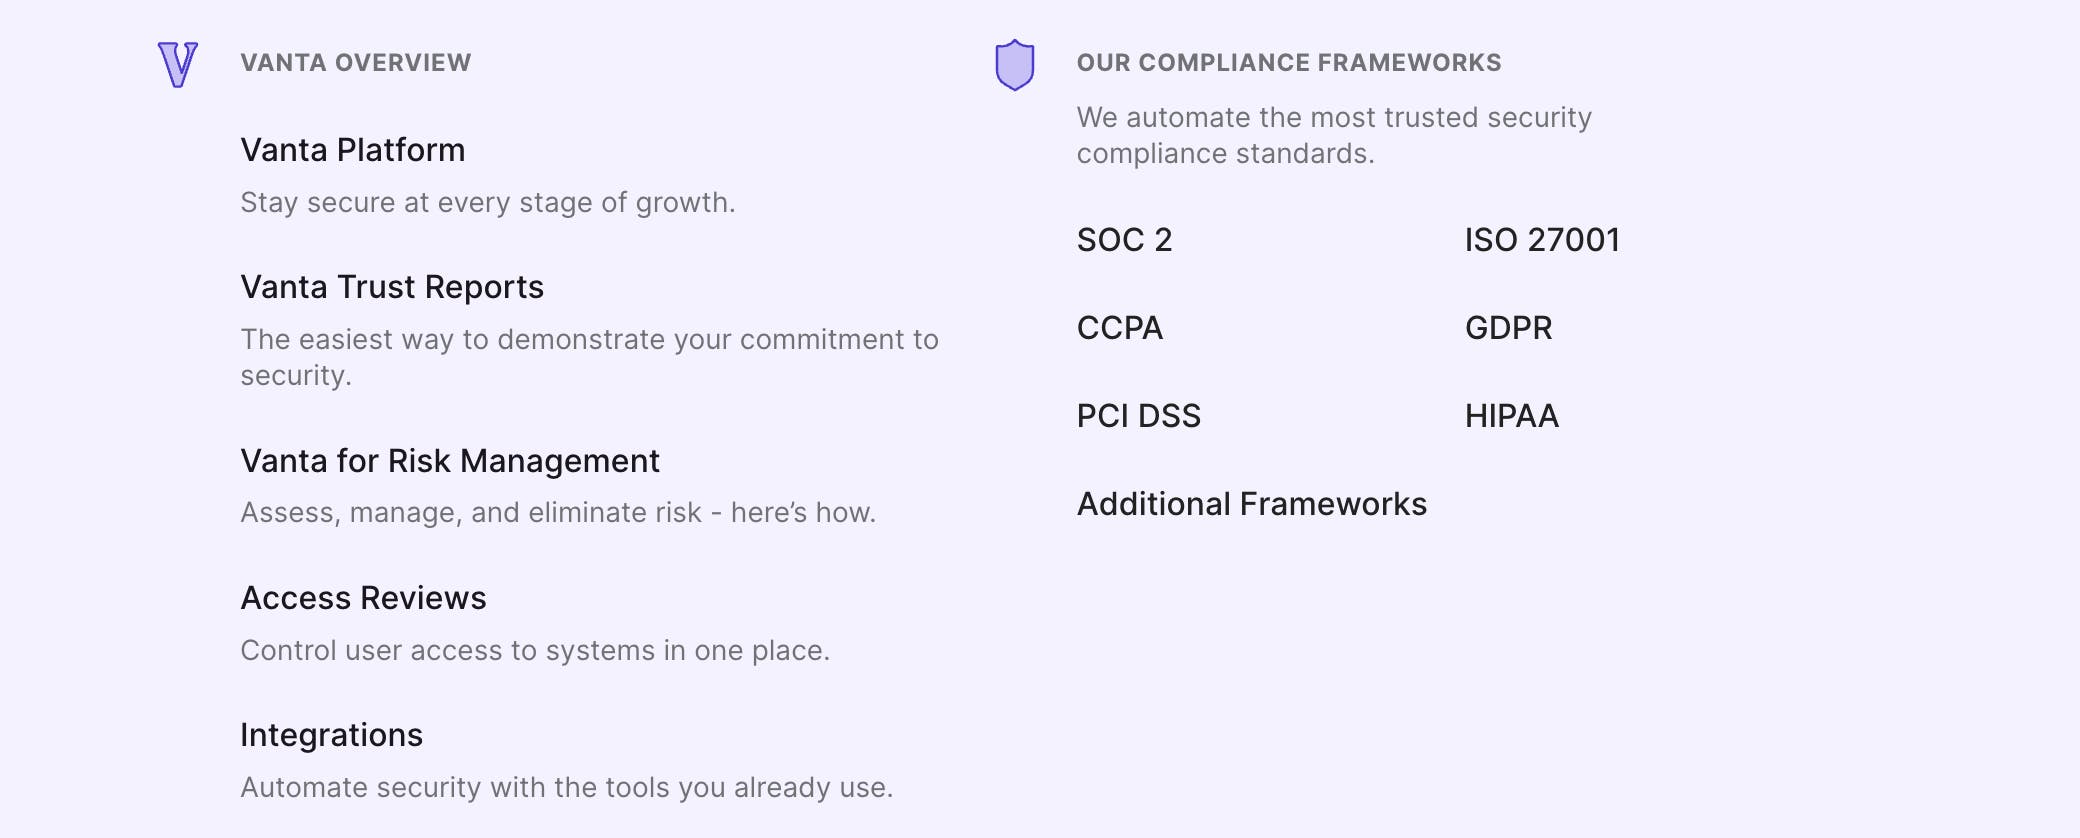
Task: Click "Stay secure at every stage" description
Action: (x=488, y=203)
